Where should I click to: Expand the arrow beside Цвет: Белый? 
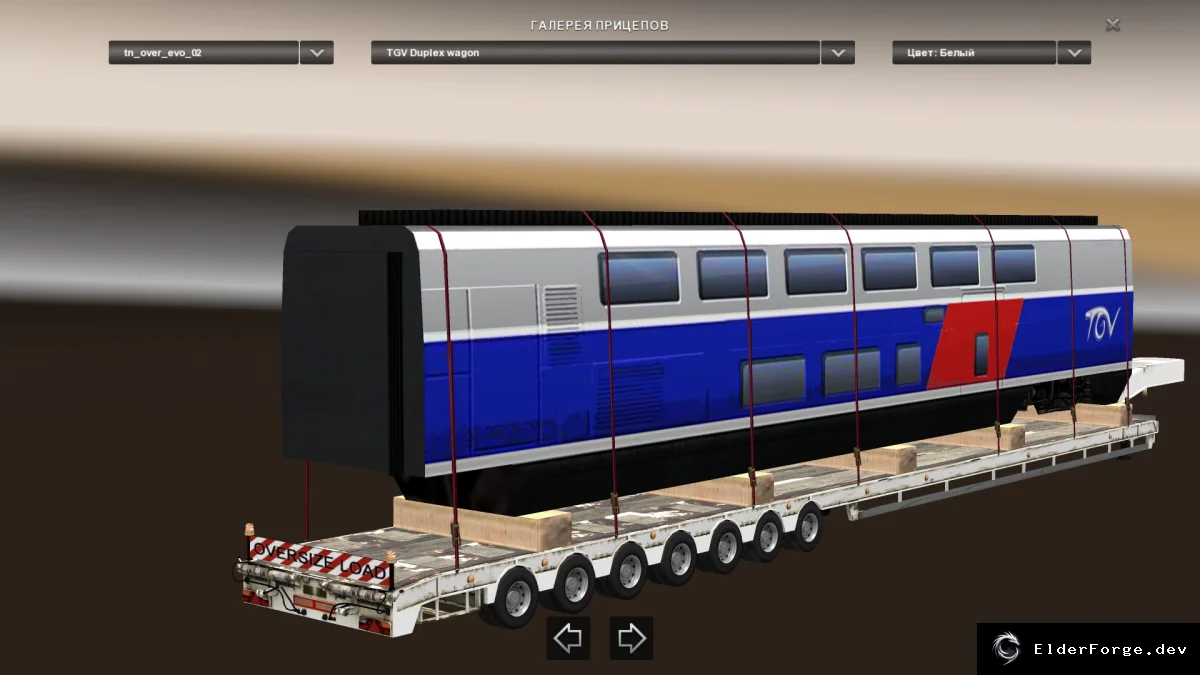[1074, 52]
